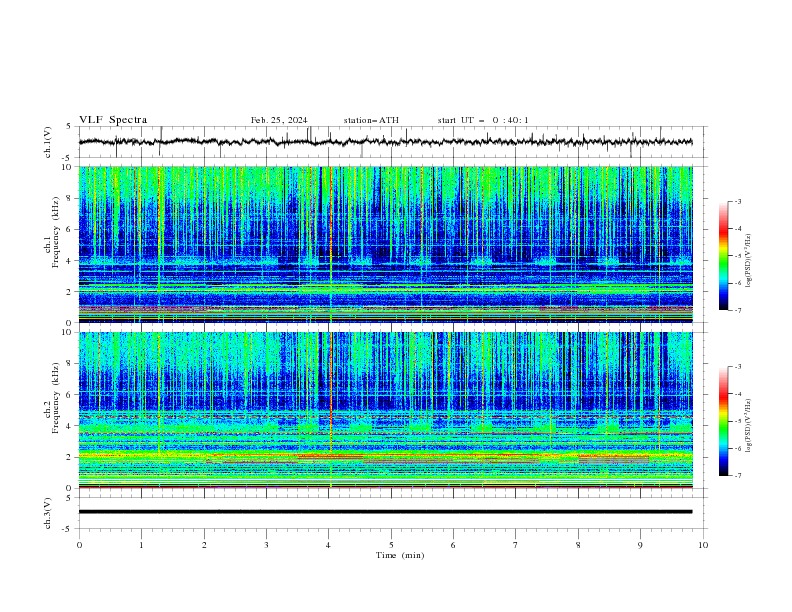Select the date text "Feb. 25, 2024"
The image size is (792, 612).
(279, 120)
